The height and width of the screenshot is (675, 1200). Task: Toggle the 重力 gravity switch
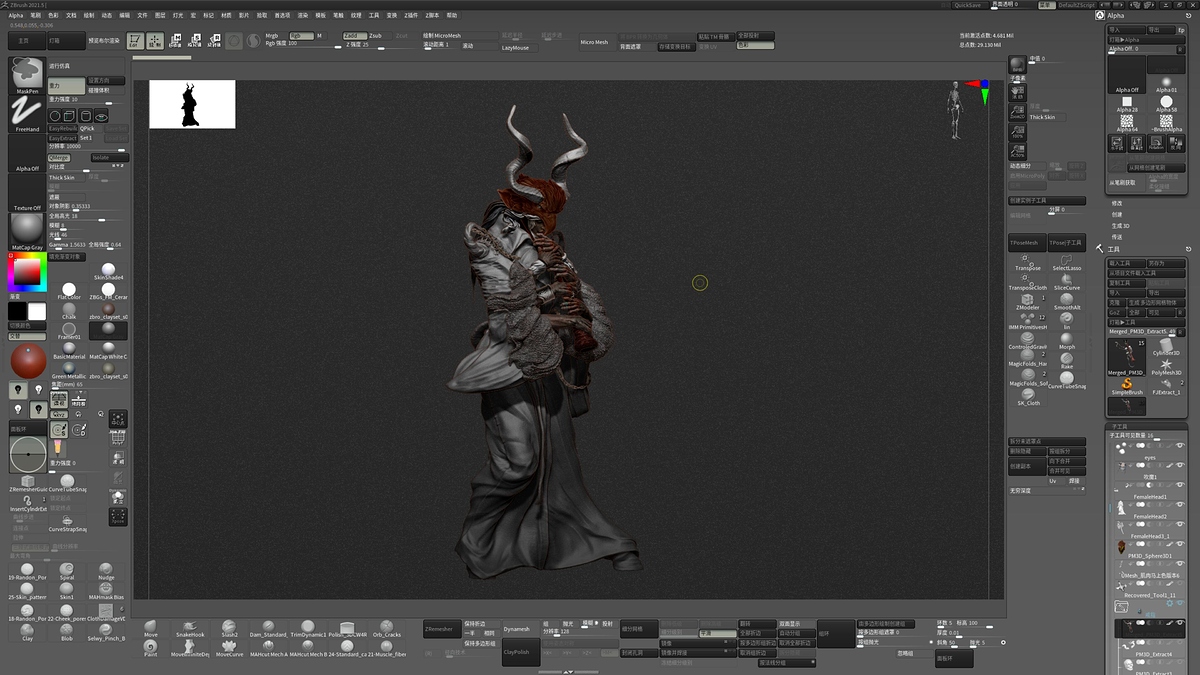pyautogui.click(x=67, y=86)
